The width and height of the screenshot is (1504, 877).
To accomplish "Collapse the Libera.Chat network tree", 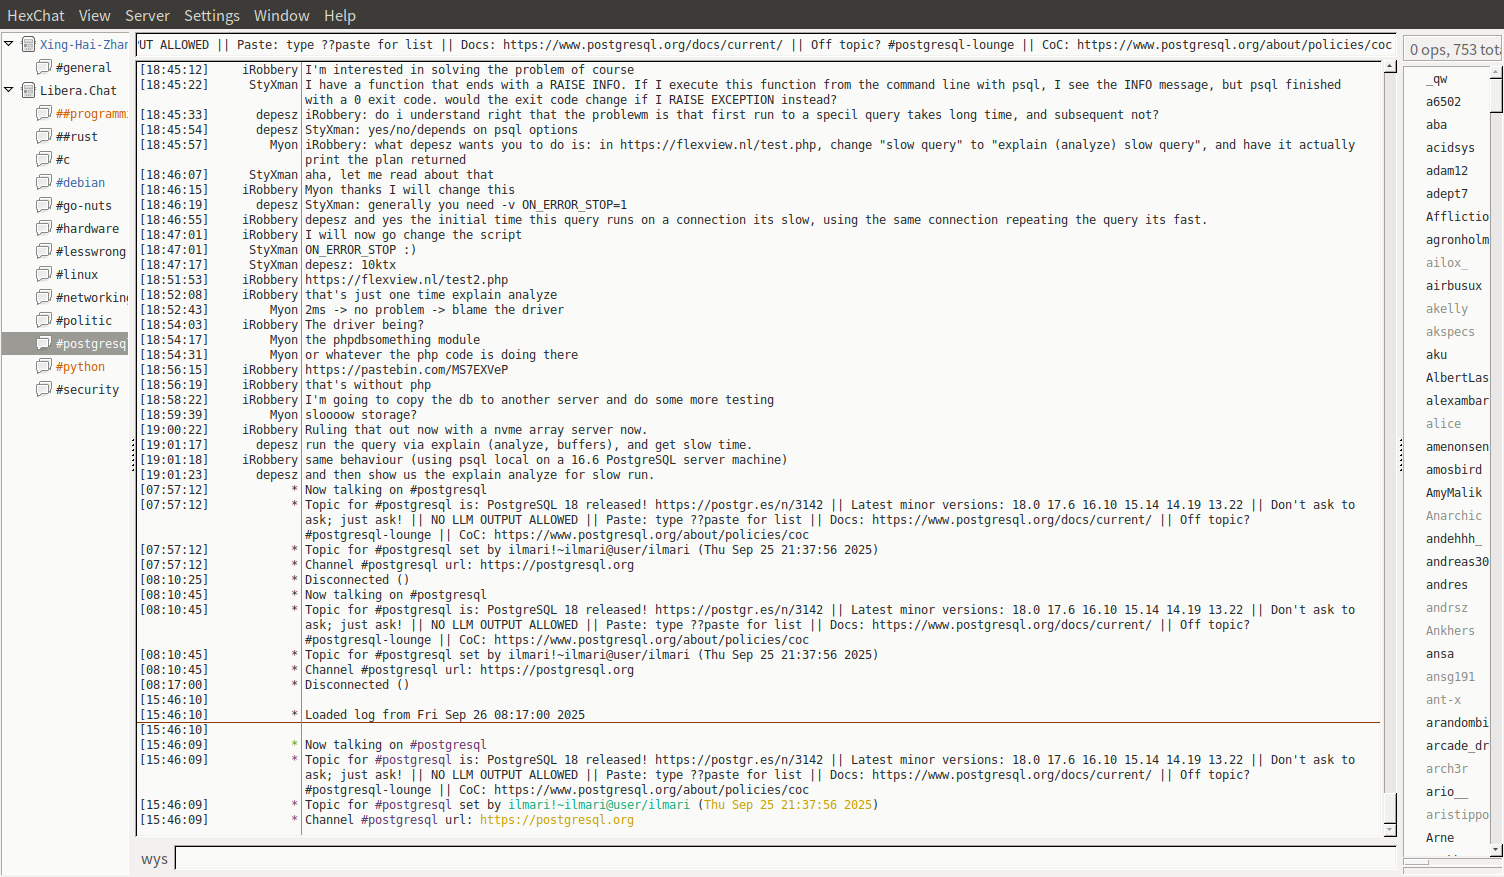I will (9, 90).
